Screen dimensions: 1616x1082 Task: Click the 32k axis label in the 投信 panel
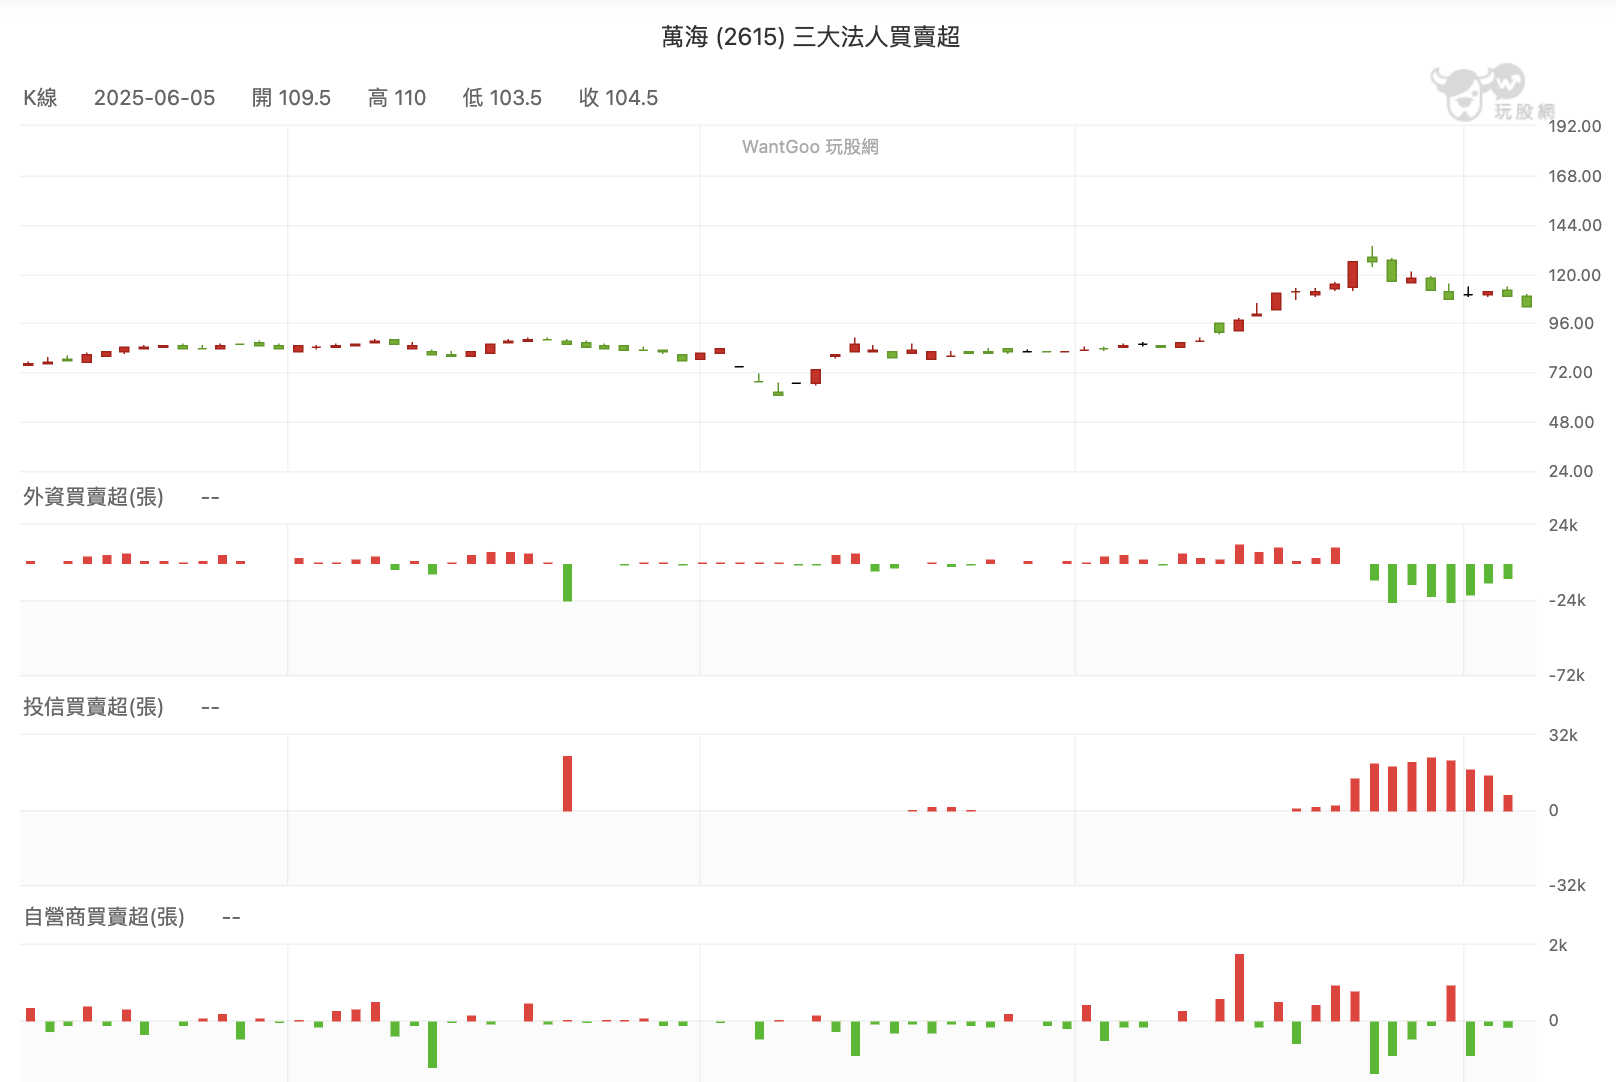tap(1563, 735)
